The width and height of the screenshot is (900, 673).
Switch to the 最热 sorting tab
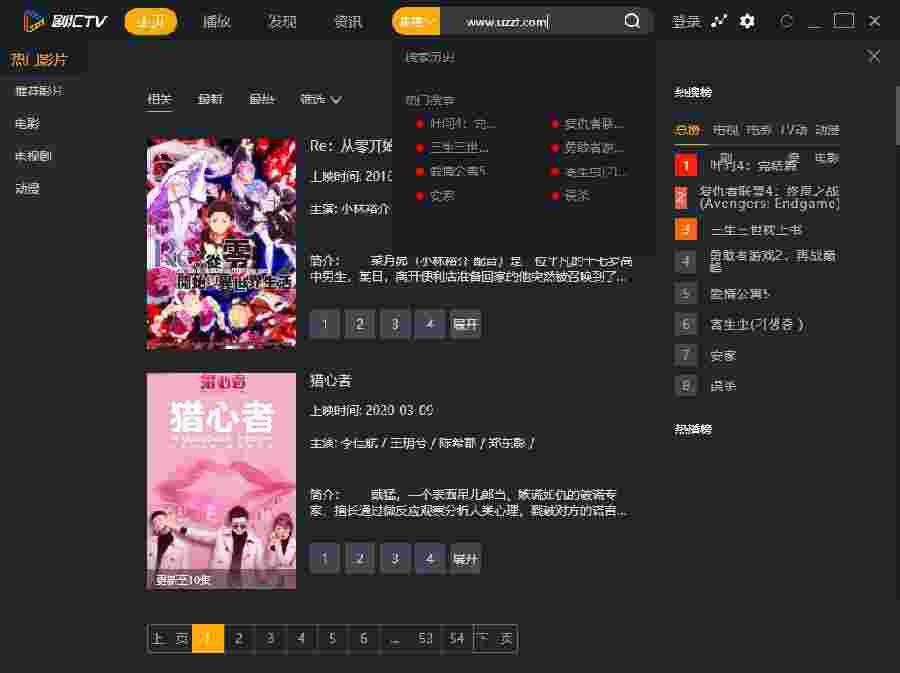tap(261, 100)
